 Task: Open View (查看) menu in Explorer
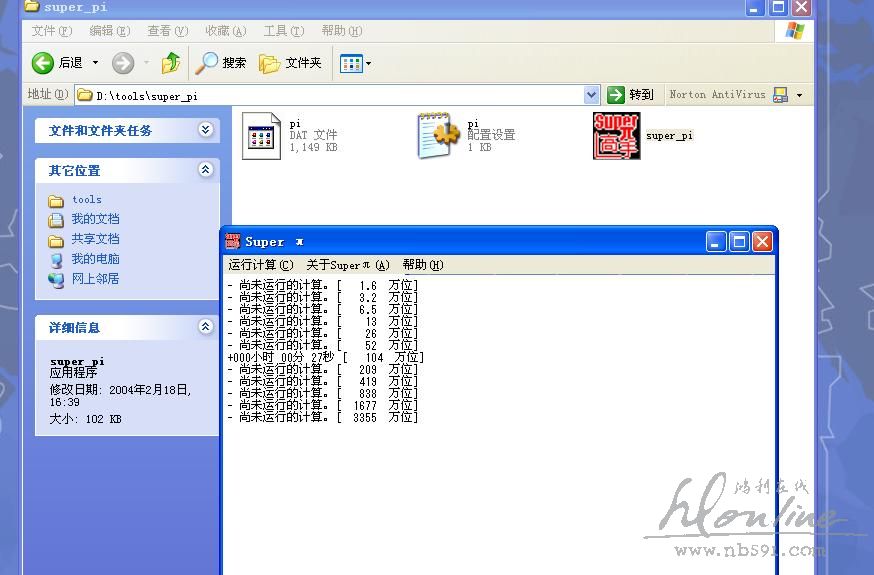[x=168, y=31]
